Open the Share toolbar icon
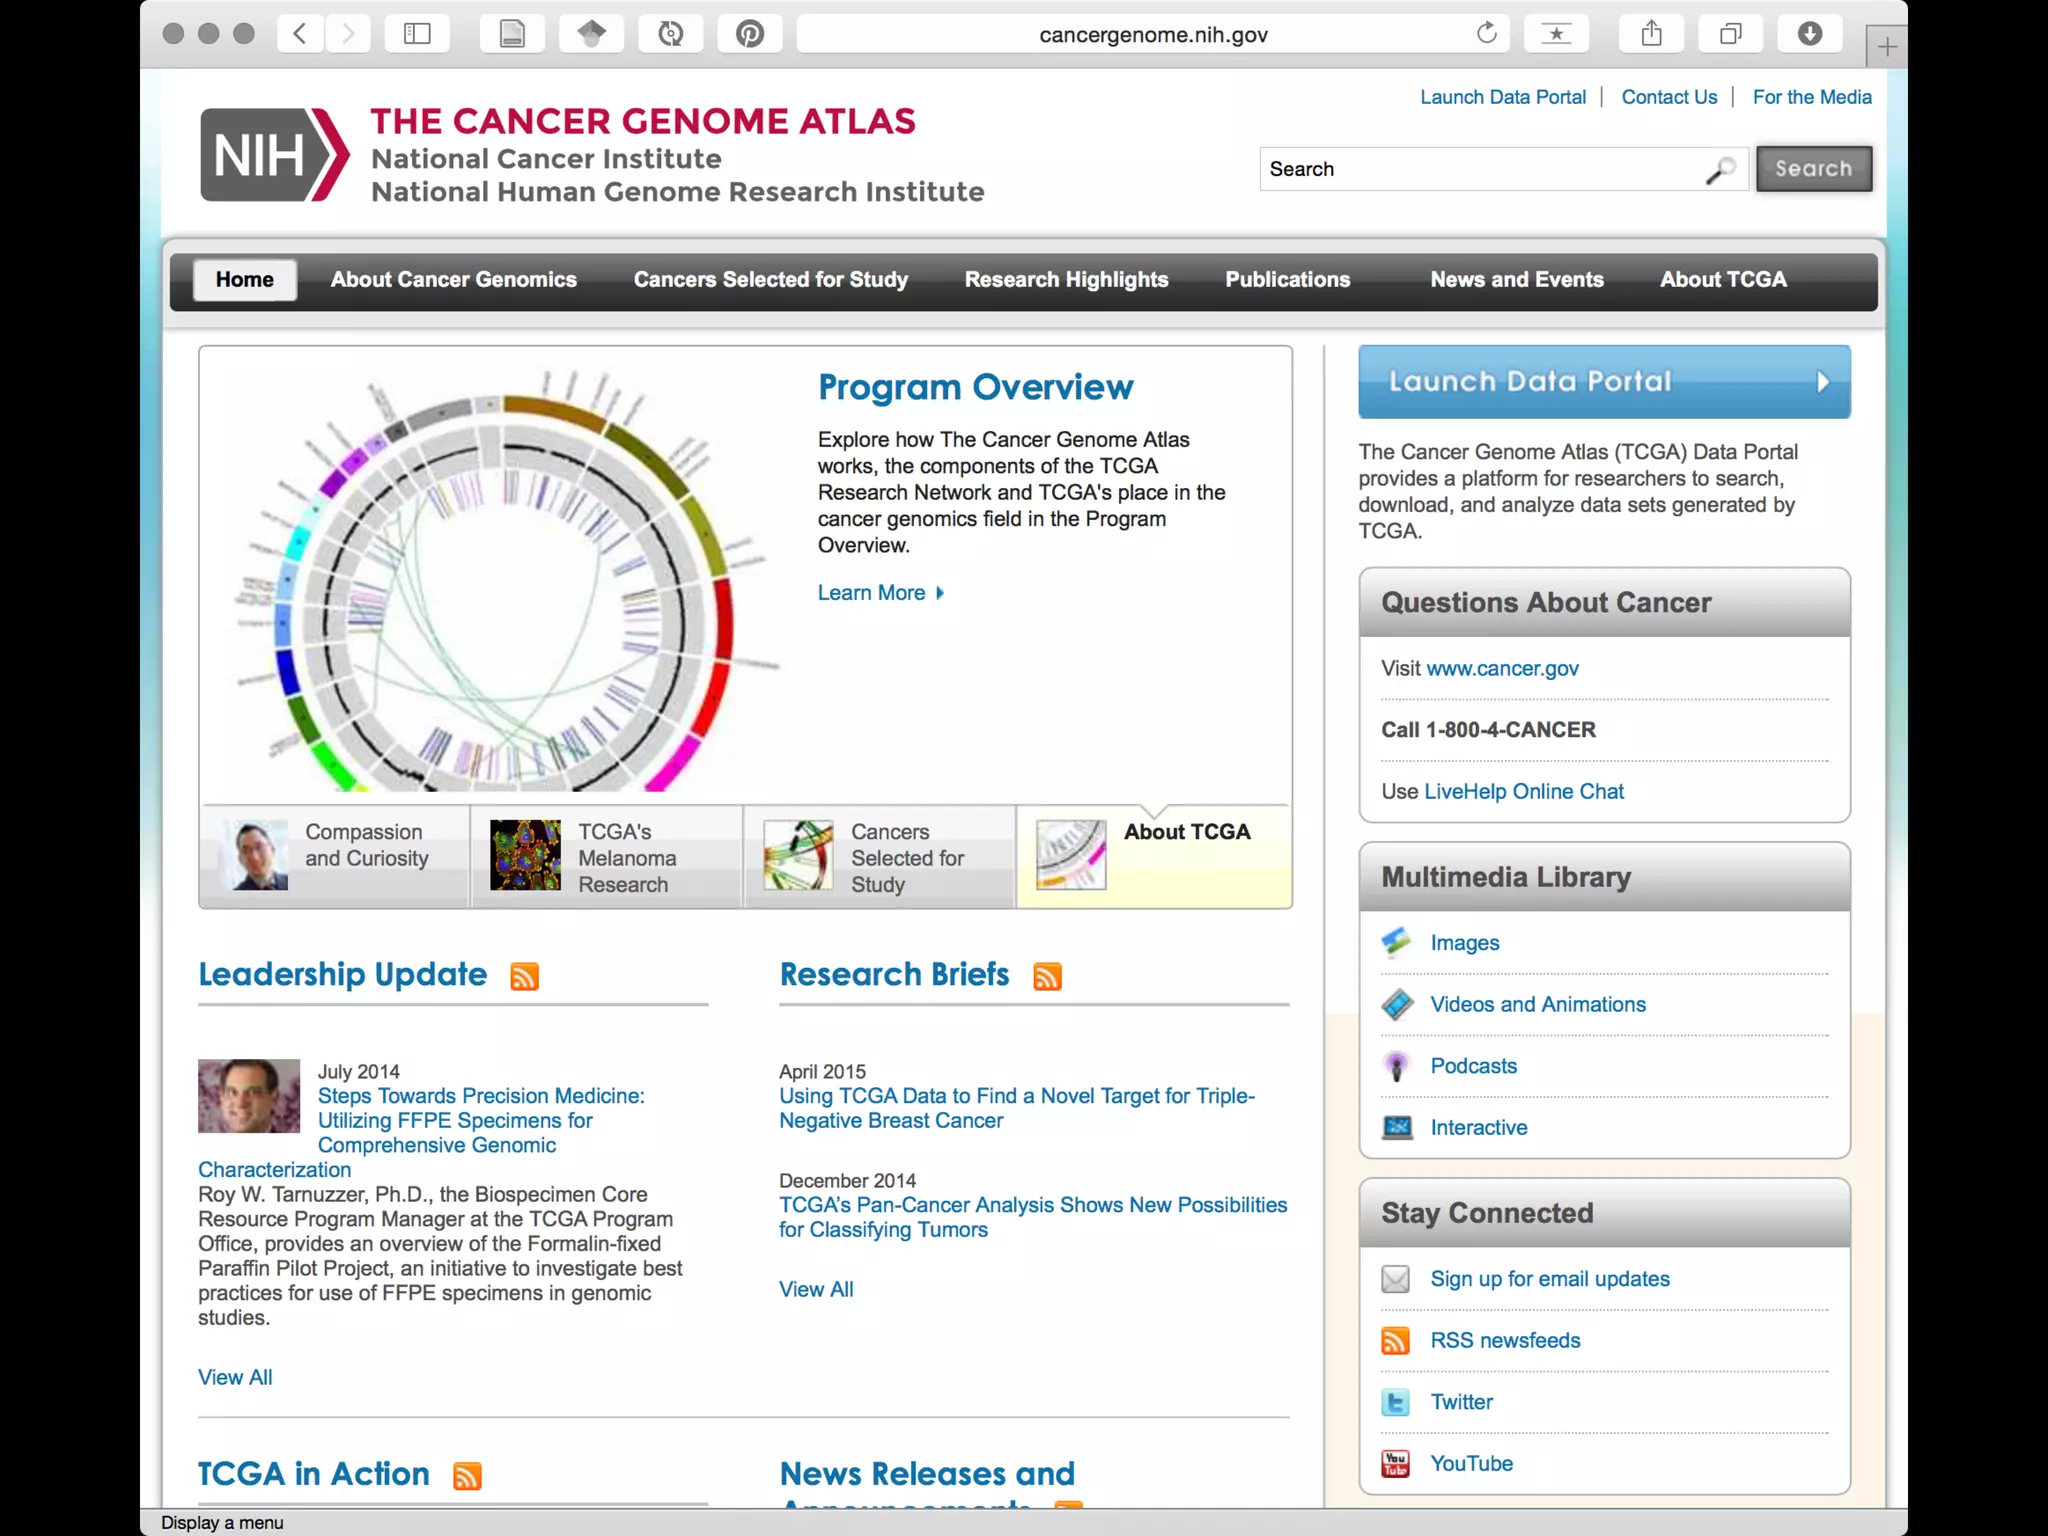Viewport: 2048px width, 1536px height. (1651, 34)
